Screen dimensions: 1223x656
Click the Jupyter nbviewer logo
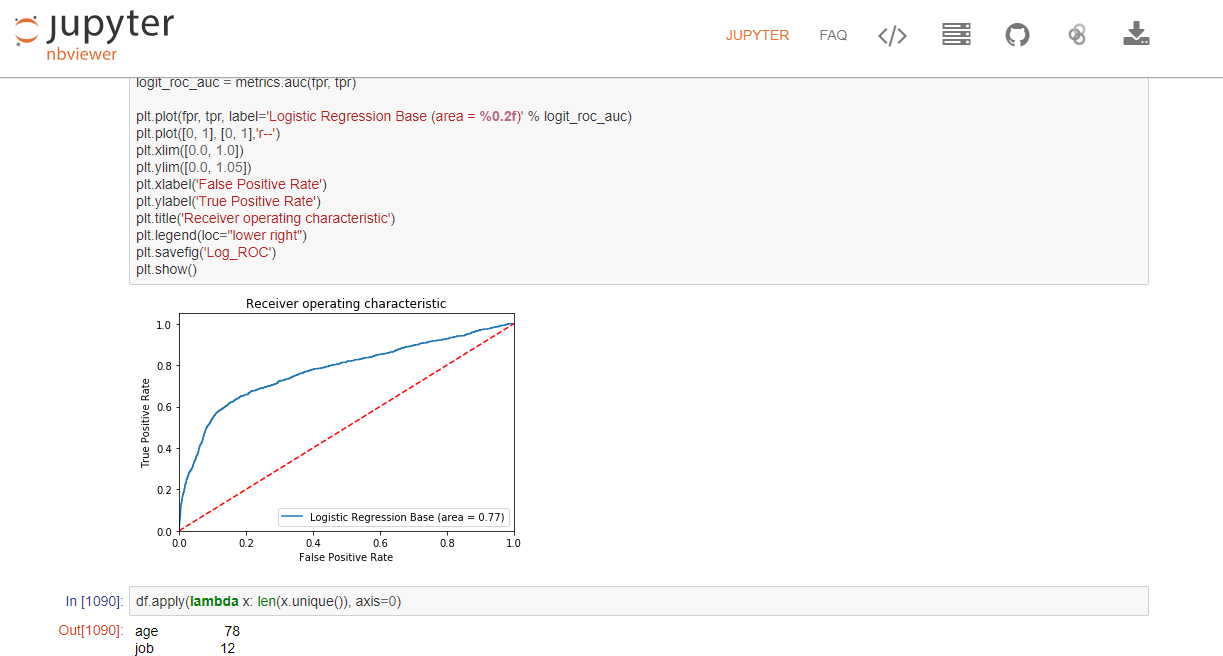[x=94, y=36]
